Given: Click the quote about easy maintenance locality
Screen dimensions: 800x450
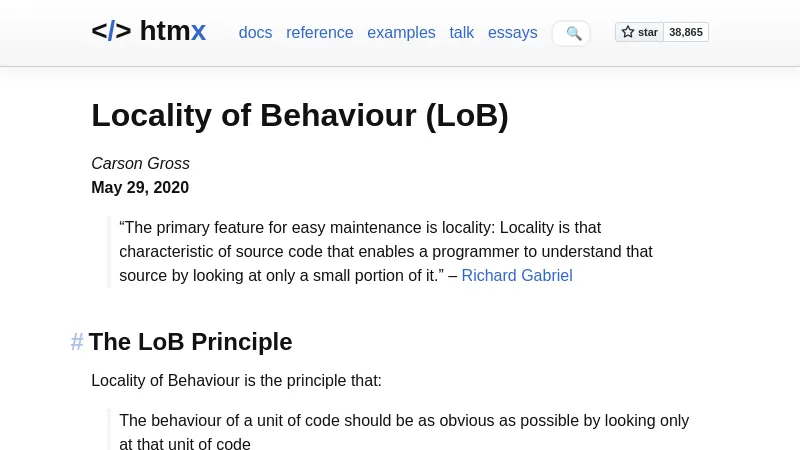Looking at the screenshot, I should click(x=385, y=251).
